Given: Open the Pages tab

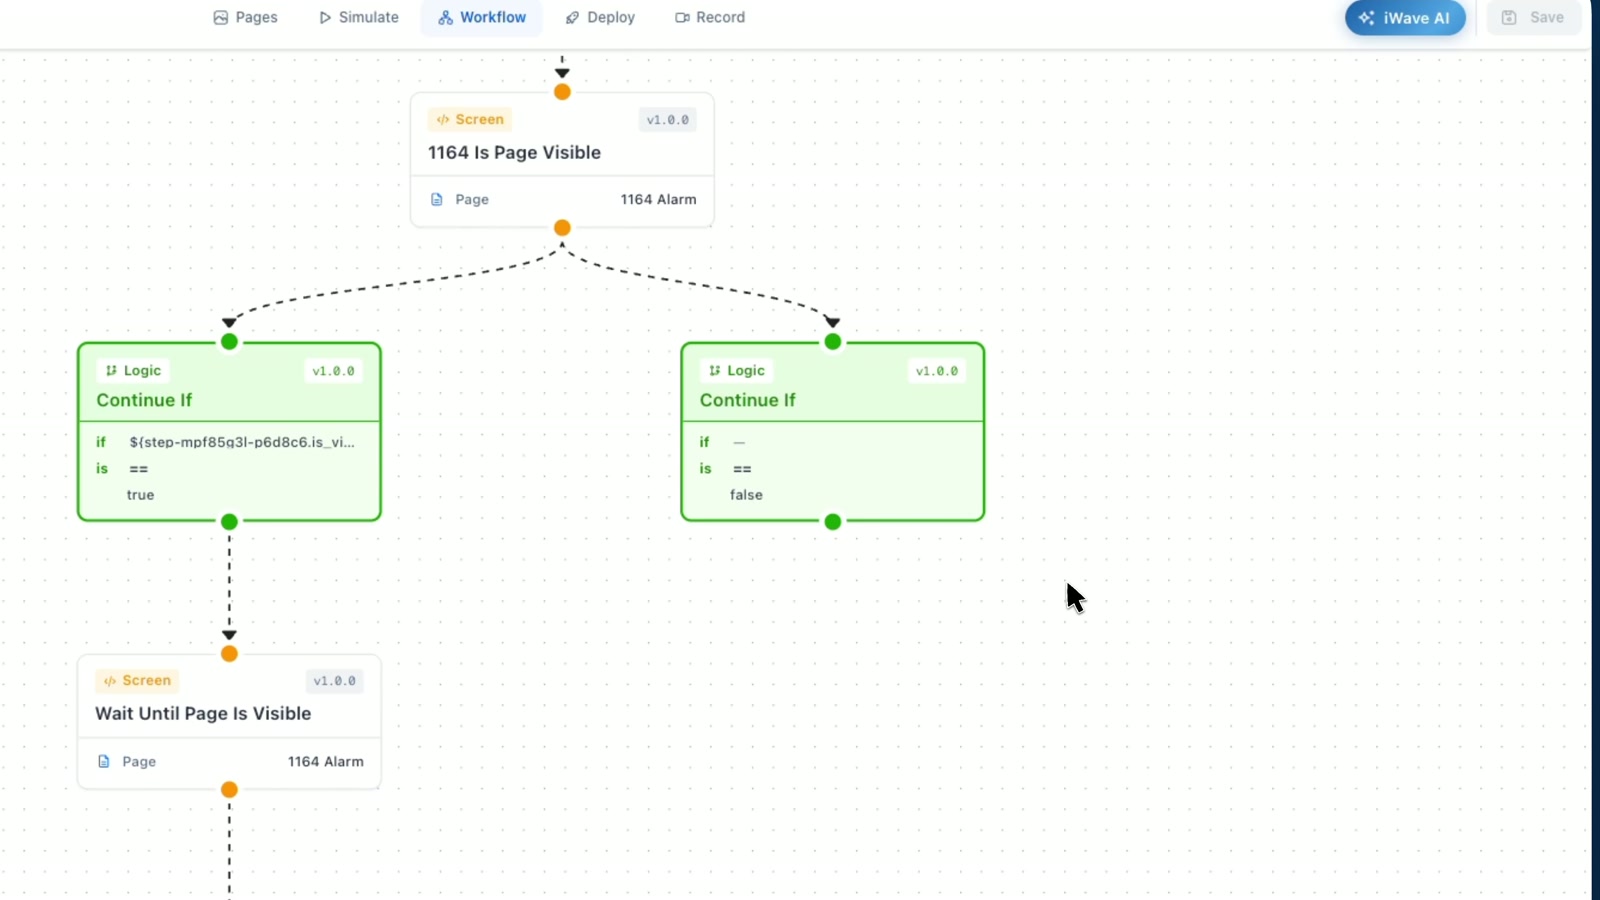Looking at the screenshot, I should point(245,17).
